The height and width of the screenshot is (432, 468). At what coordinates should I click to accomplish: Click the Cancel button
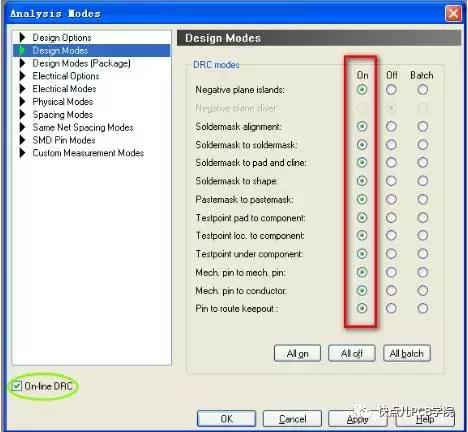click(x=292, y=419)
